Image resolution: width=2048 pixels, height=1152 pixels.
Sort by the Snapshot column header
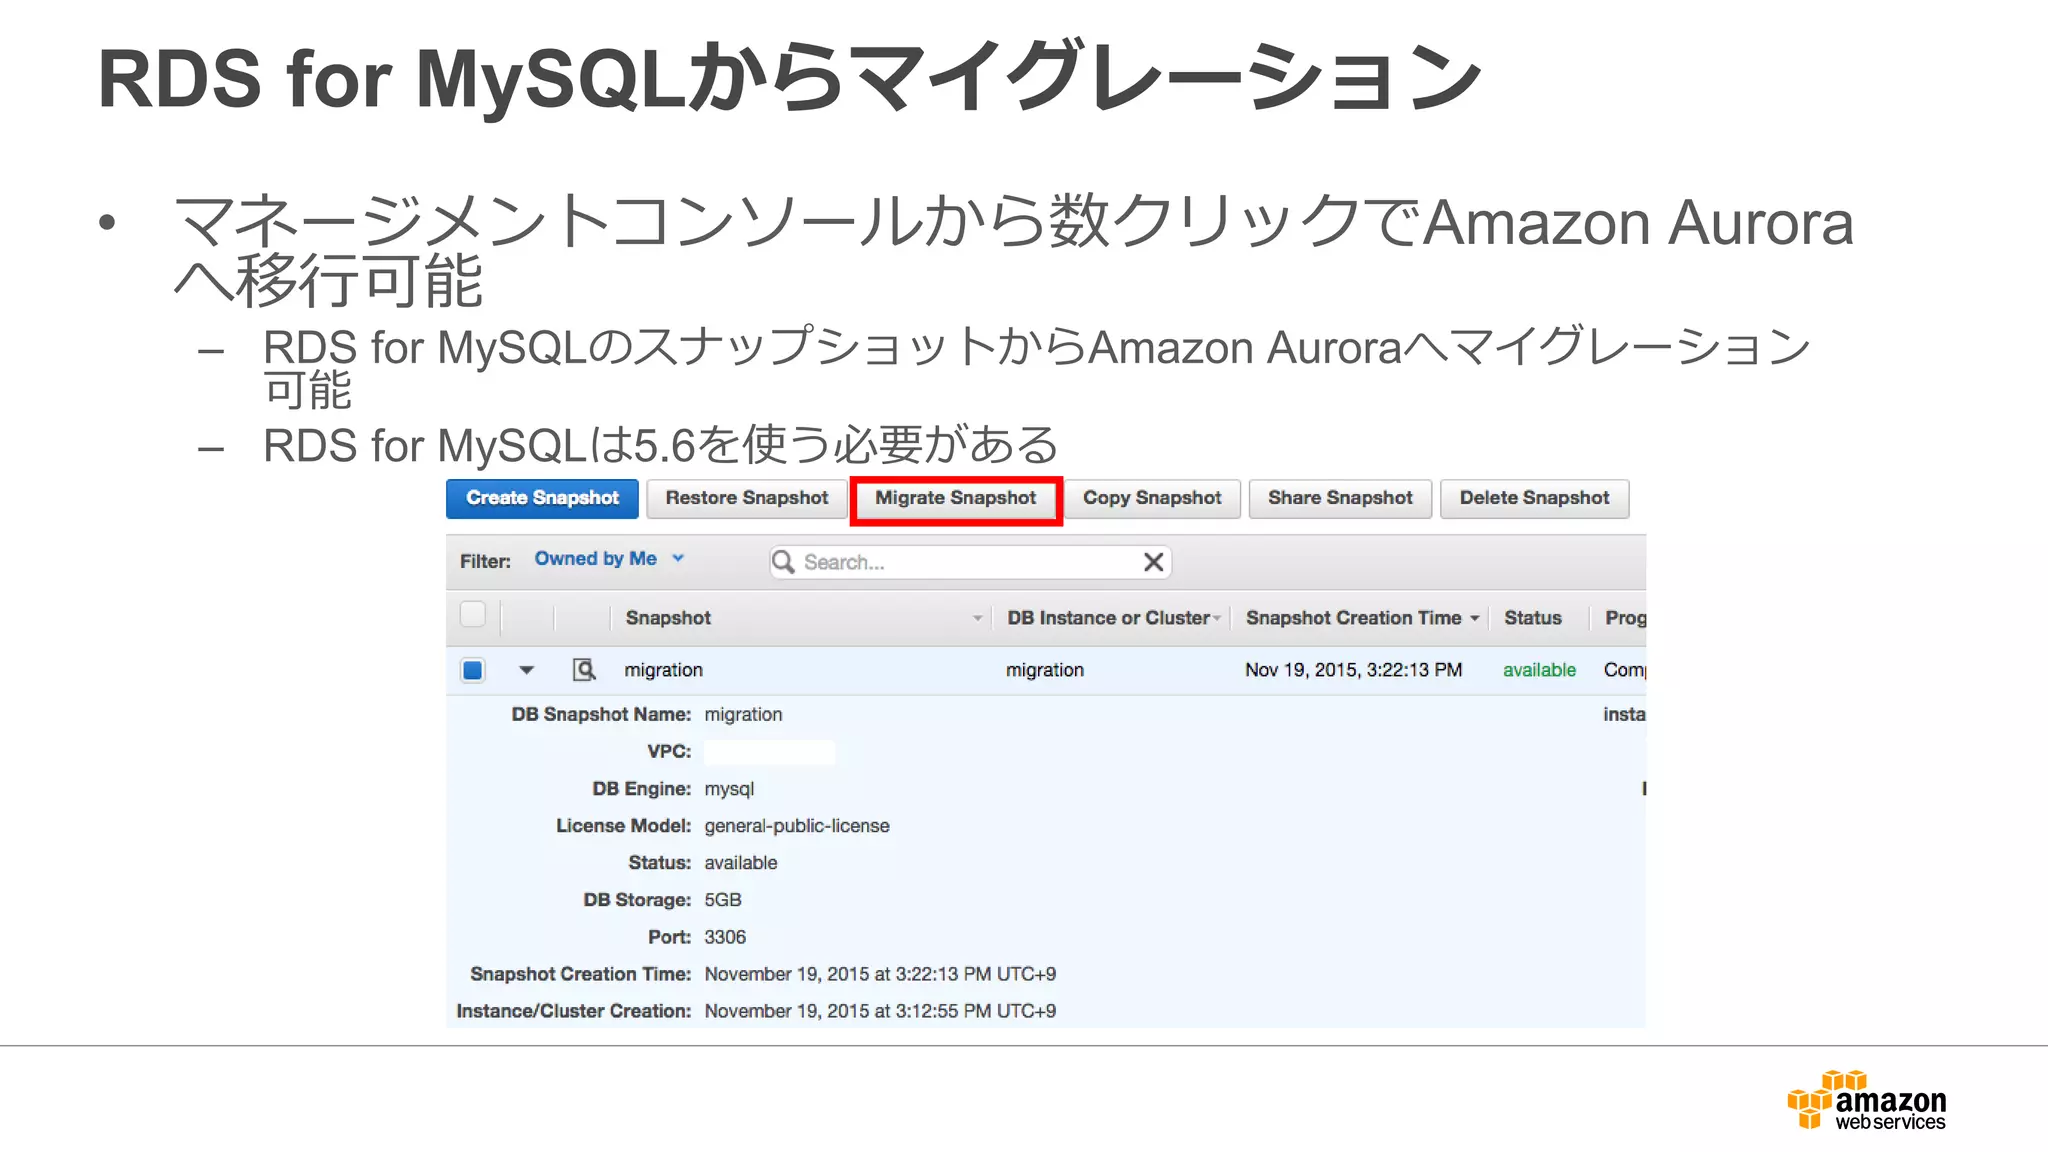click(668, 618)
